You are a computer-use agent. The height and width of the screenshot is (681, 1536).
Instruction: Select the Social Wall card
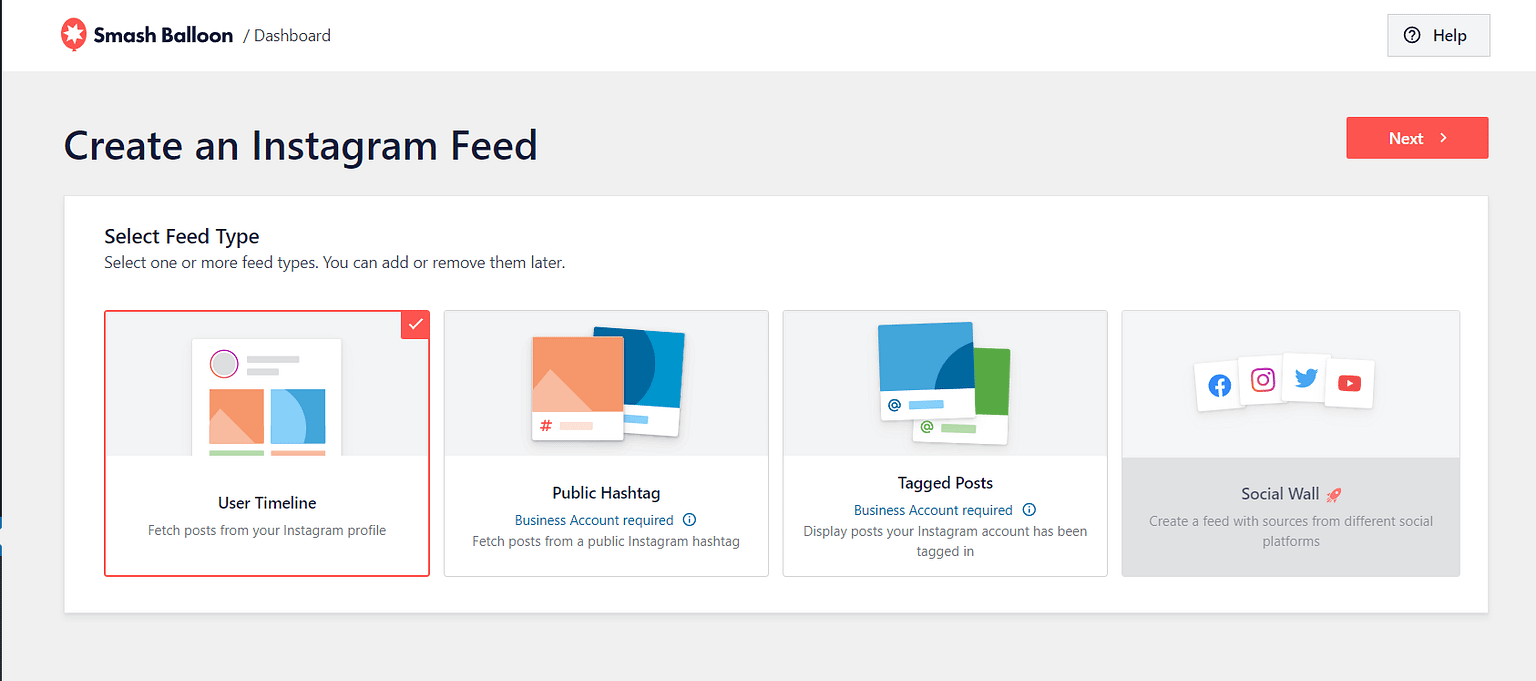pyautogui.click(x=1290, y=443)
